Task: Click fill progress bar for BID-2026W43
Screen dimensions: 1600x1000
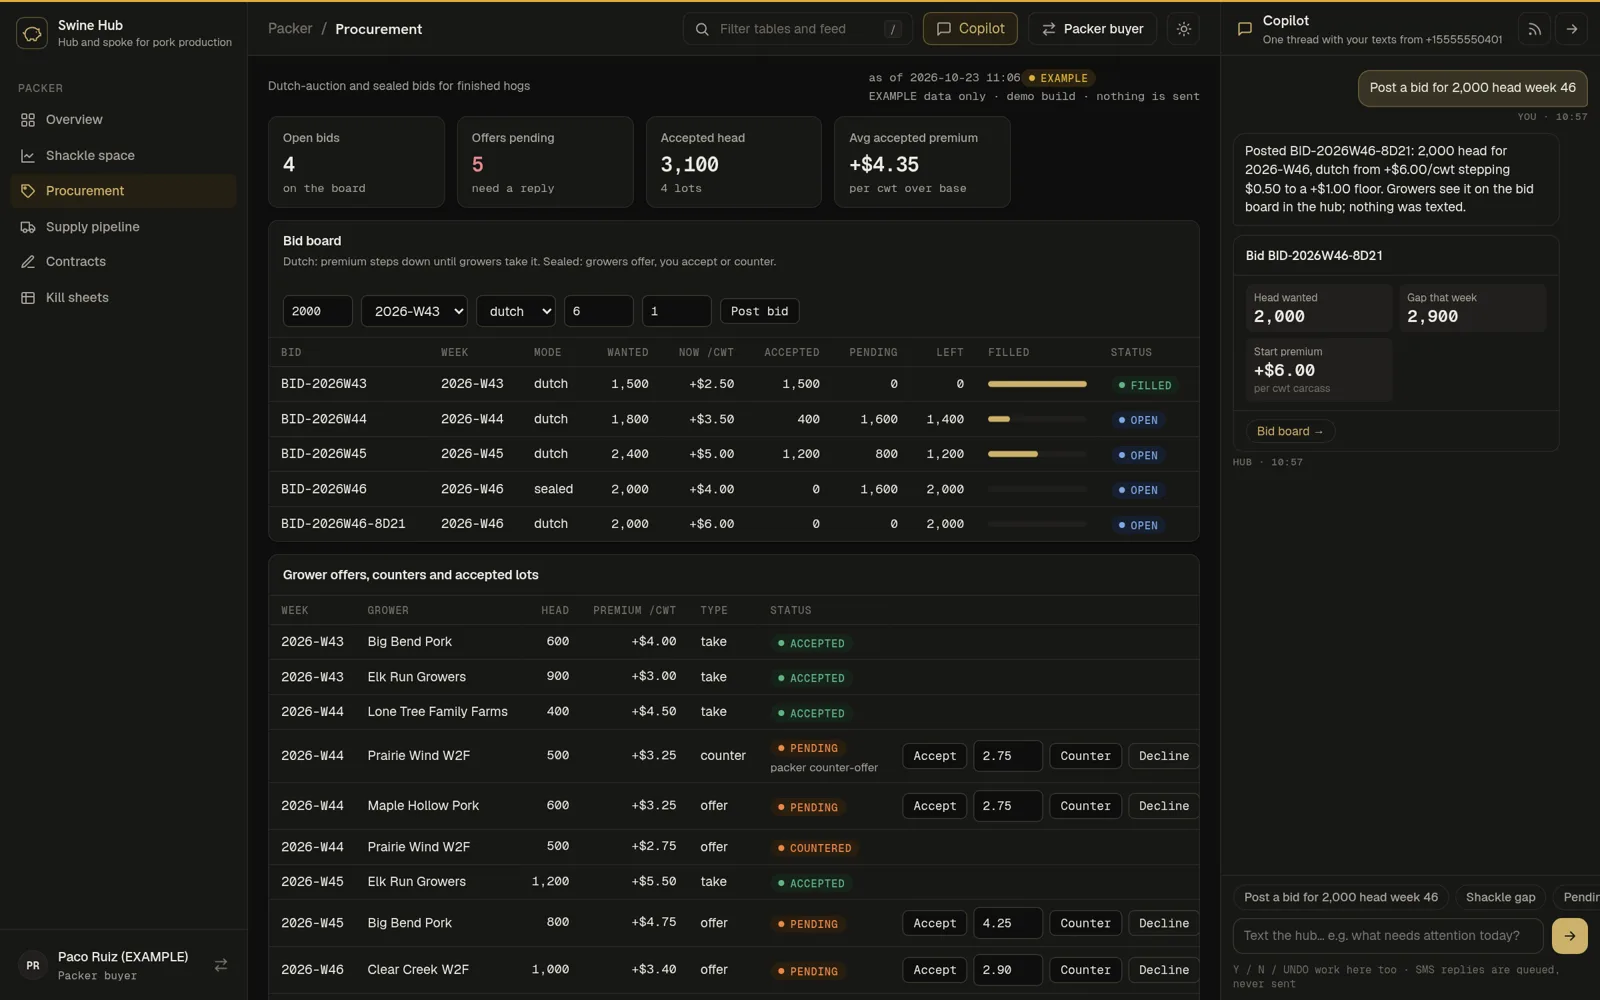Action: 1037,384
